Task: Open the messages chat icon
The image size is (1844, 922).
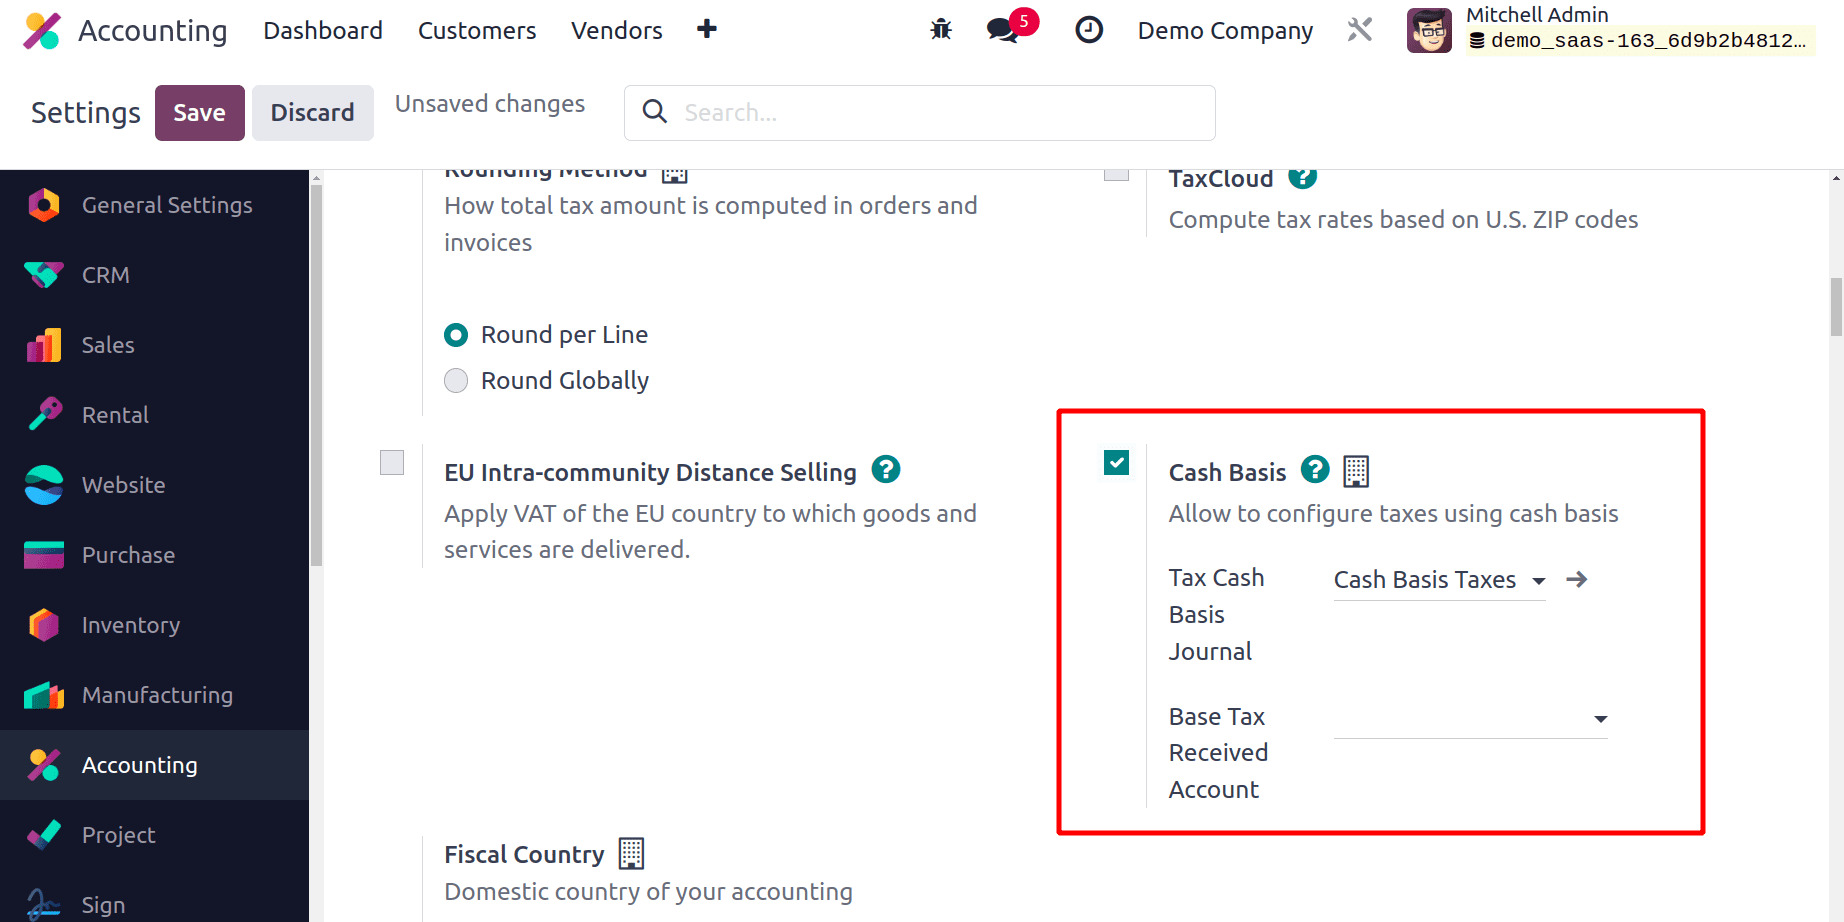Action: pyautogui.click(x=1002, y=30)
